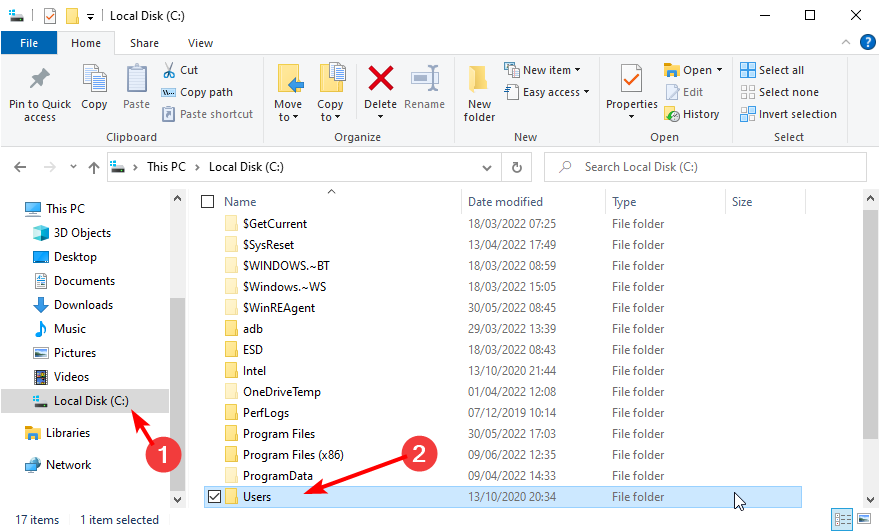
Task: Click the Select all icon
Action: (748, 70)
